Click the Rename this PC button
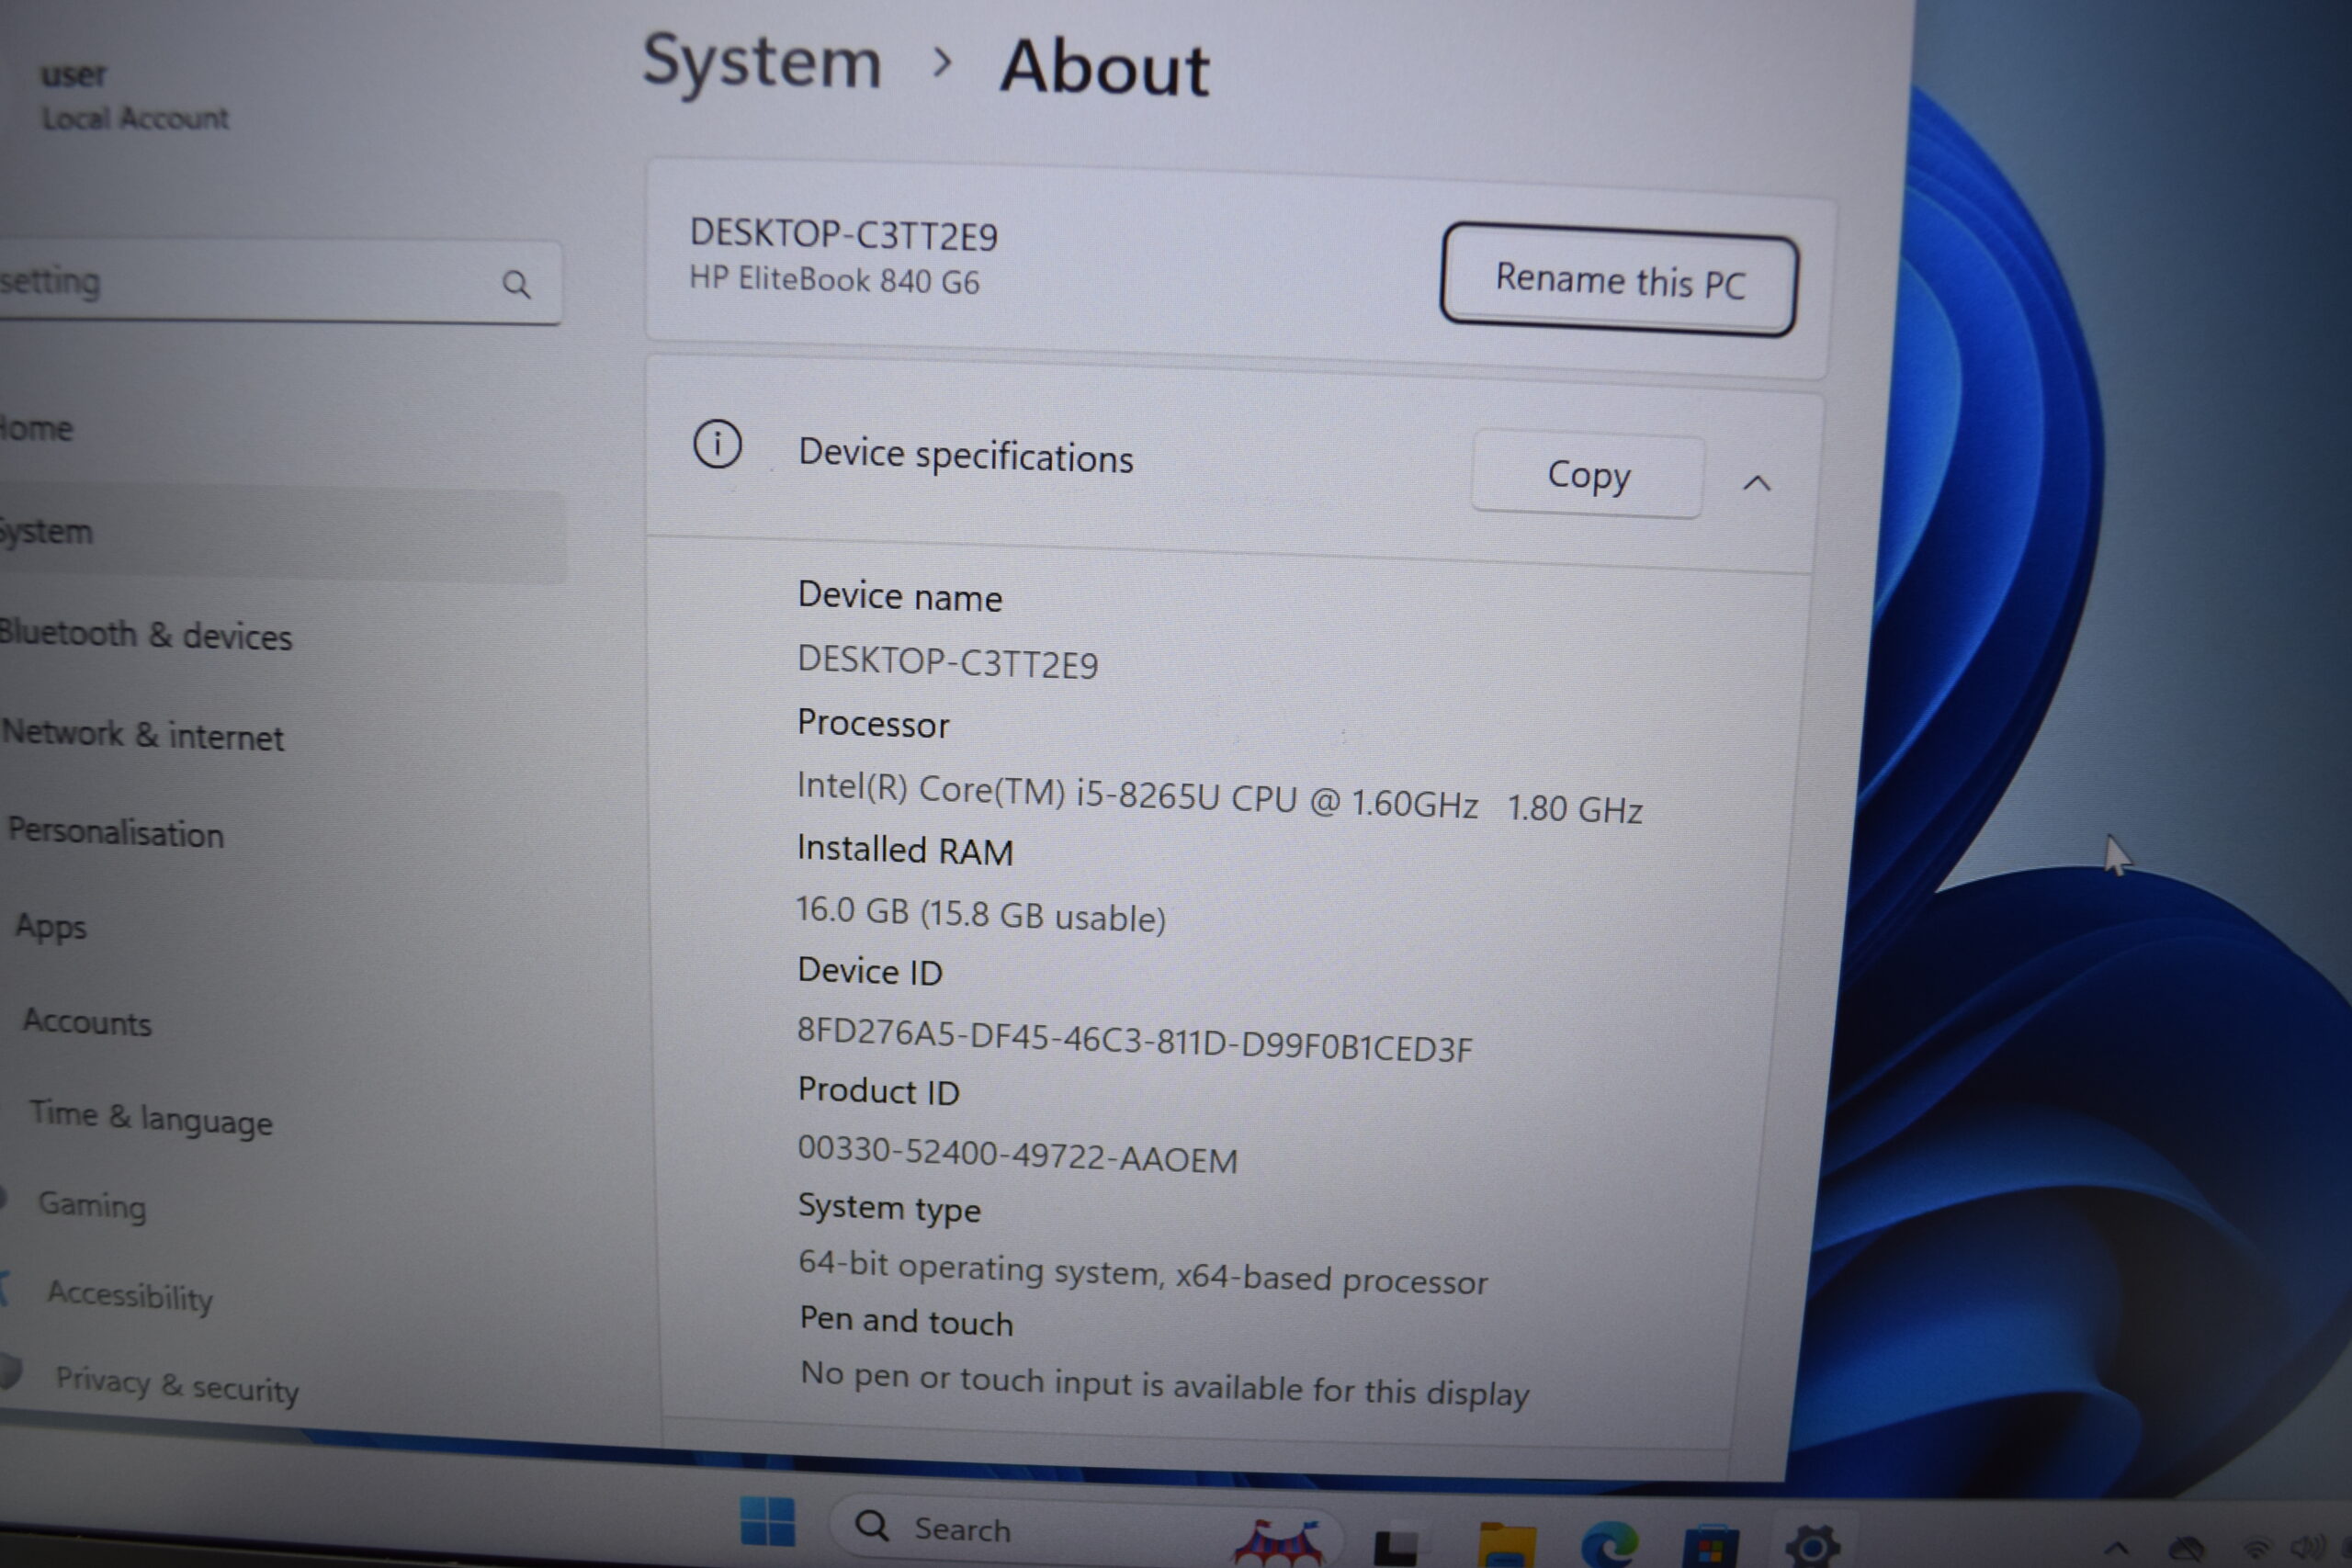The width and height of the screenshot is (2352, 1568). [x=1618, y=279]
